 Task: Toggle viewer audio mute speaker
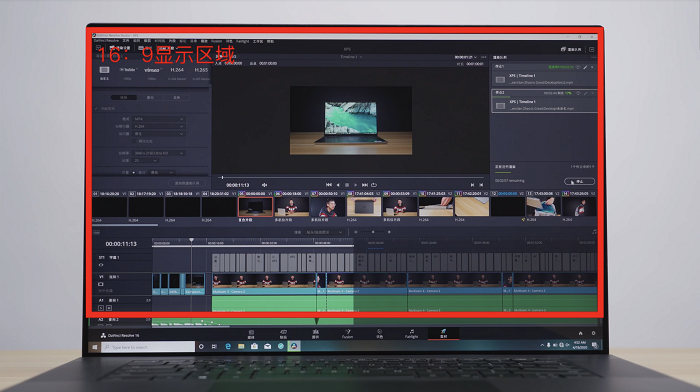265,185
